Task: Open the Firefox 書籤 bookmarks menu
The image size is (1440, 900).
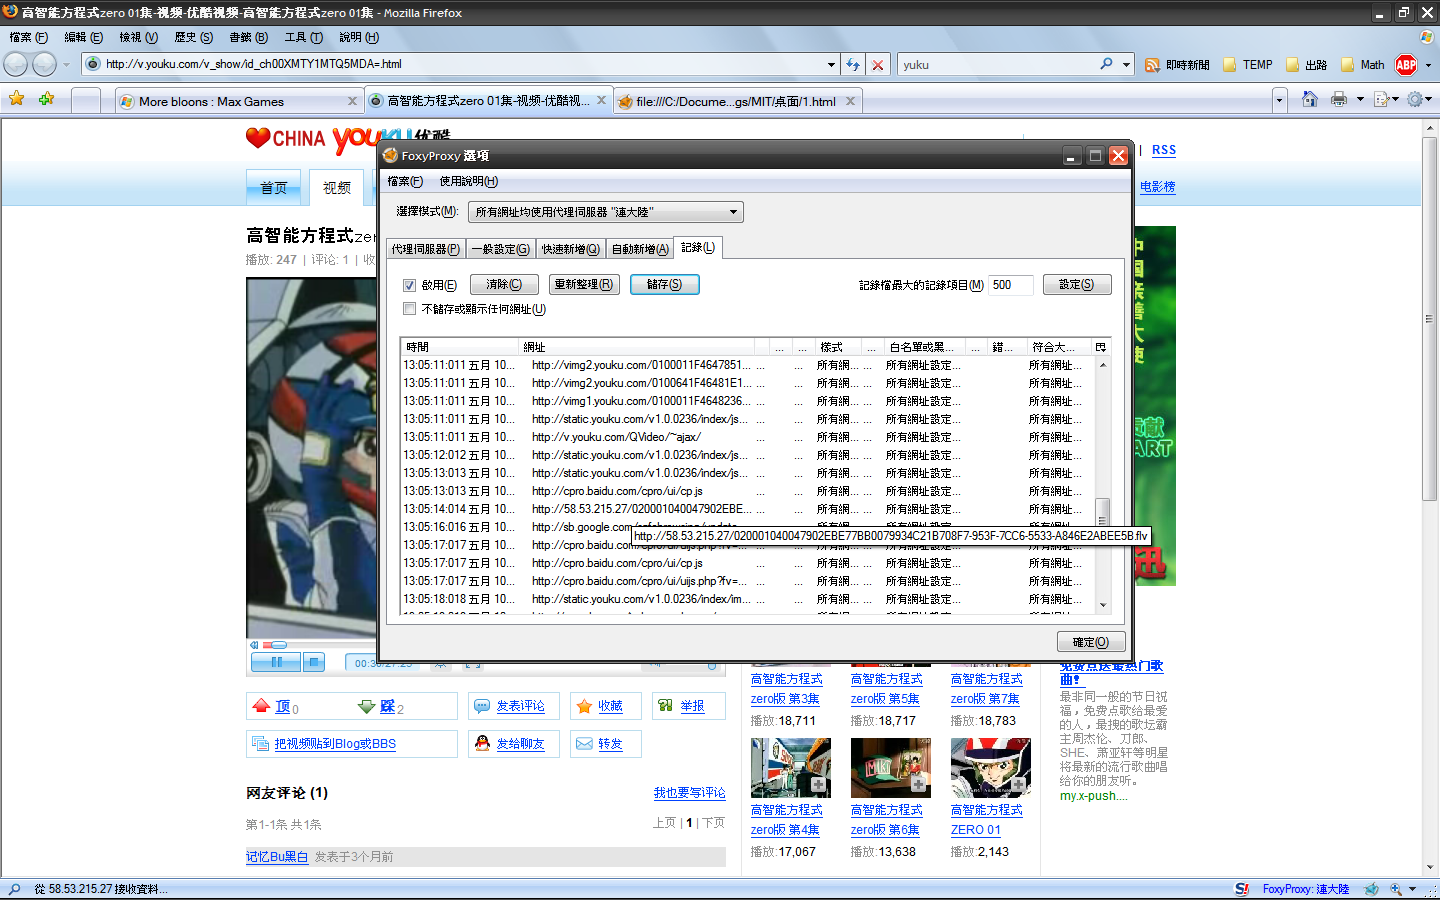Action: click(x=248, y=37)
